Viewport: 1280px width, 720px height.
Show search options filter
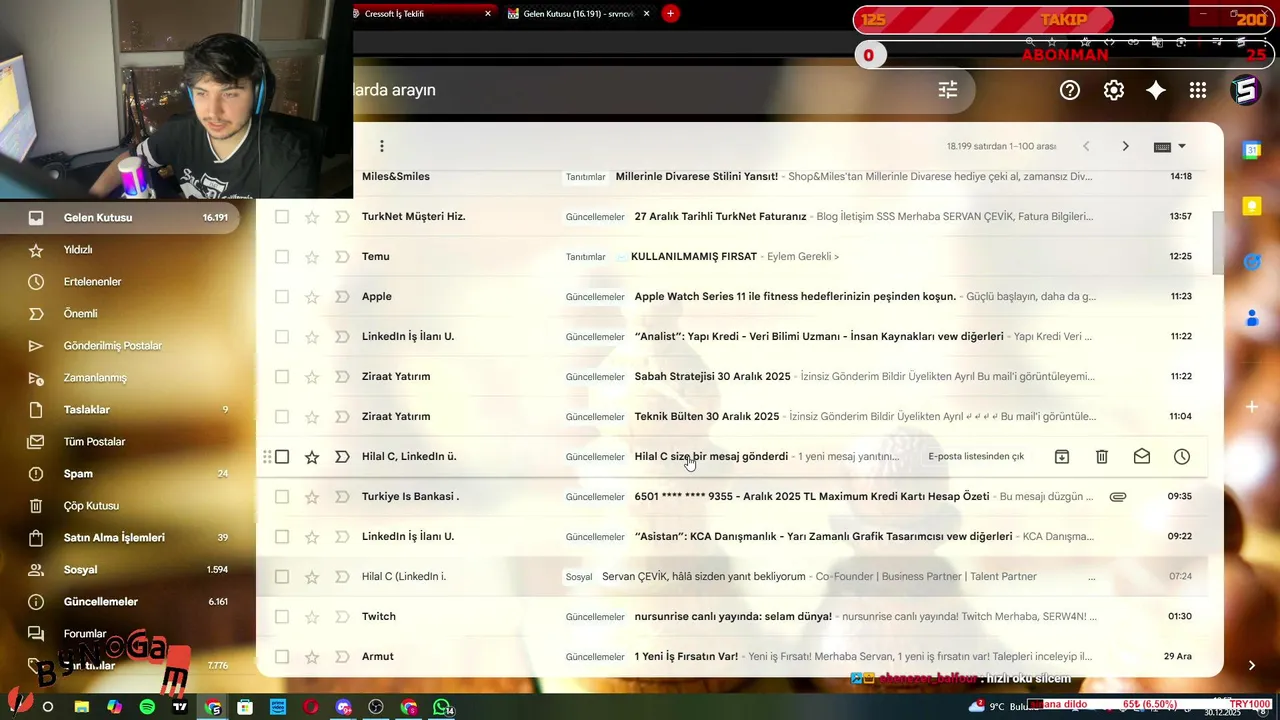(x=948, y=90)
